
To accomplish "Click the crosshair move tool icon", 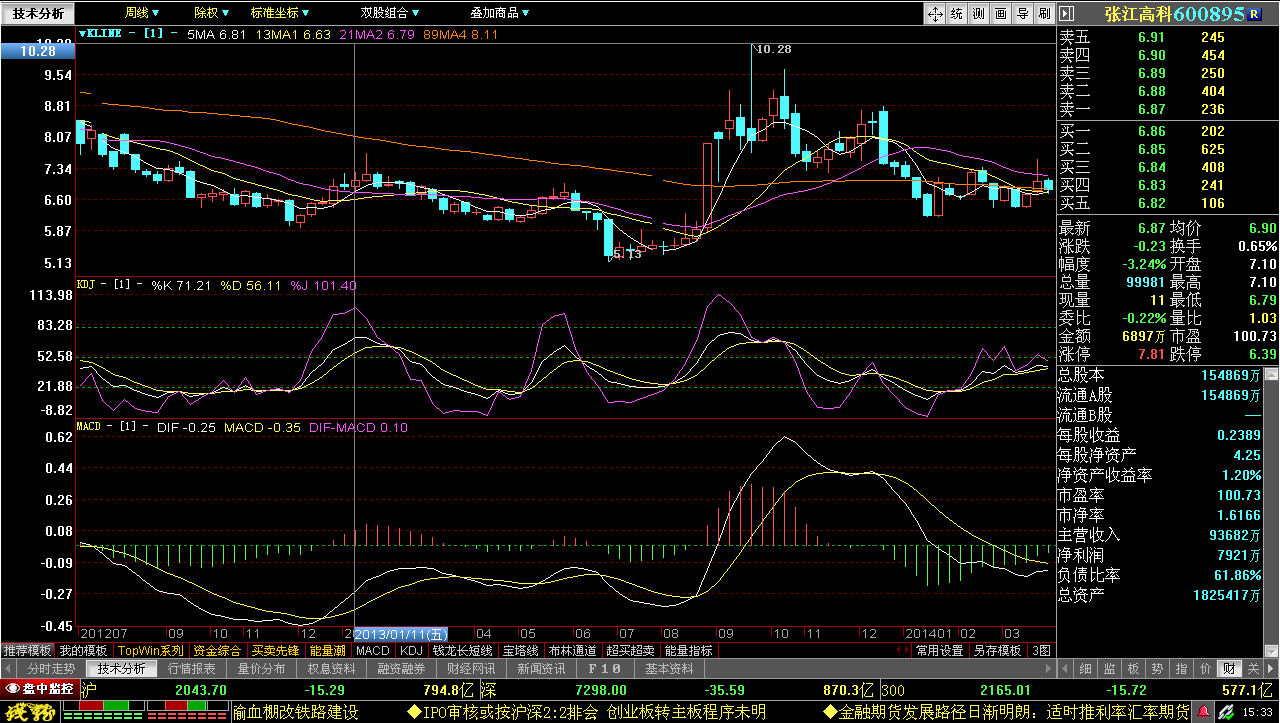I will click(x=934, y=13).
